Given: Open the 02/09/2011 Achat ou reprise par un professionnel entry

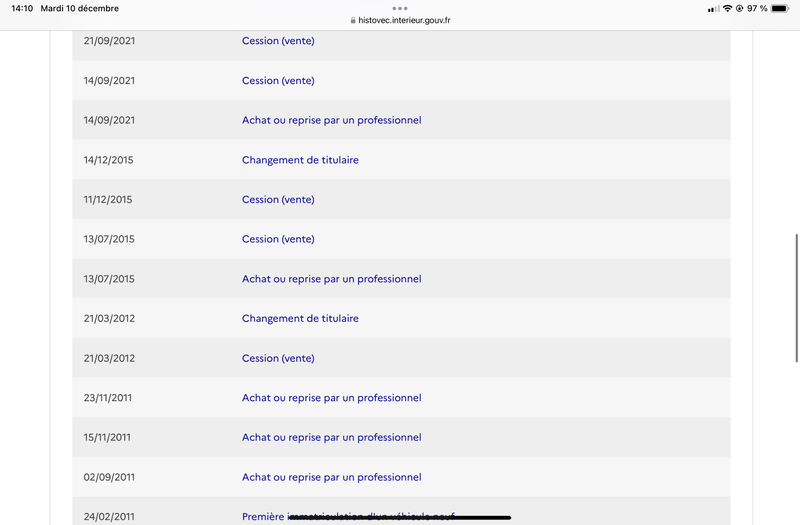Looking at the screenshot, I should pos(332,477).
